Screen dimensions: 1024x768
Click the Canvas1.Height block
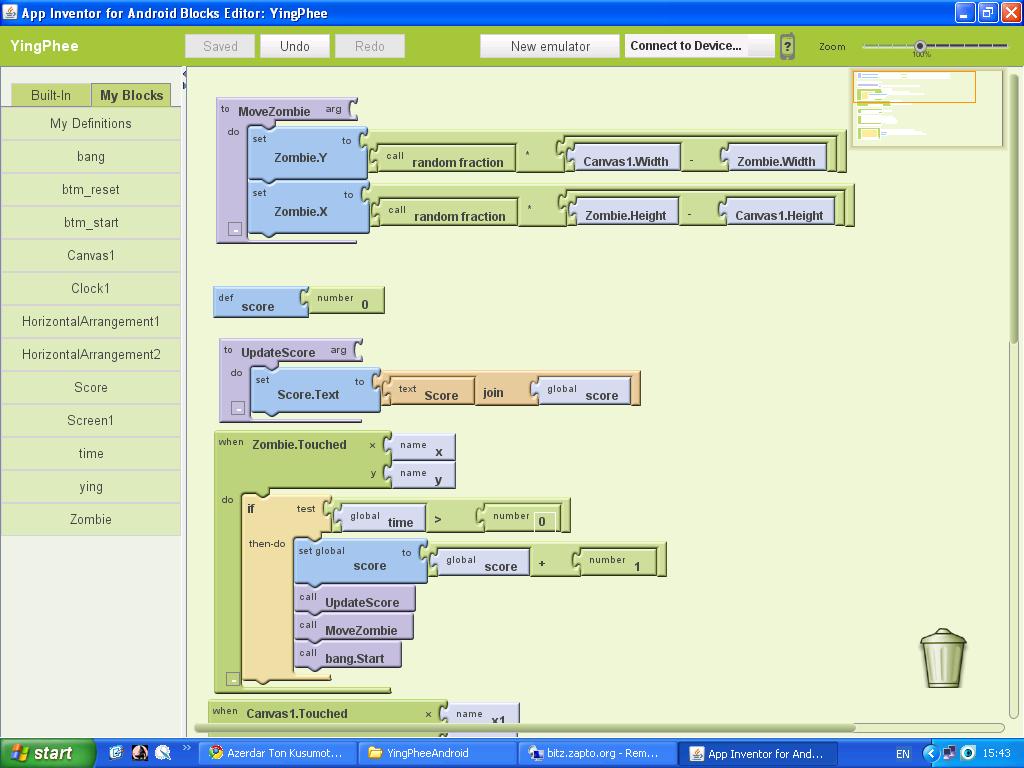pyautogui.click(x=777, y=212)
